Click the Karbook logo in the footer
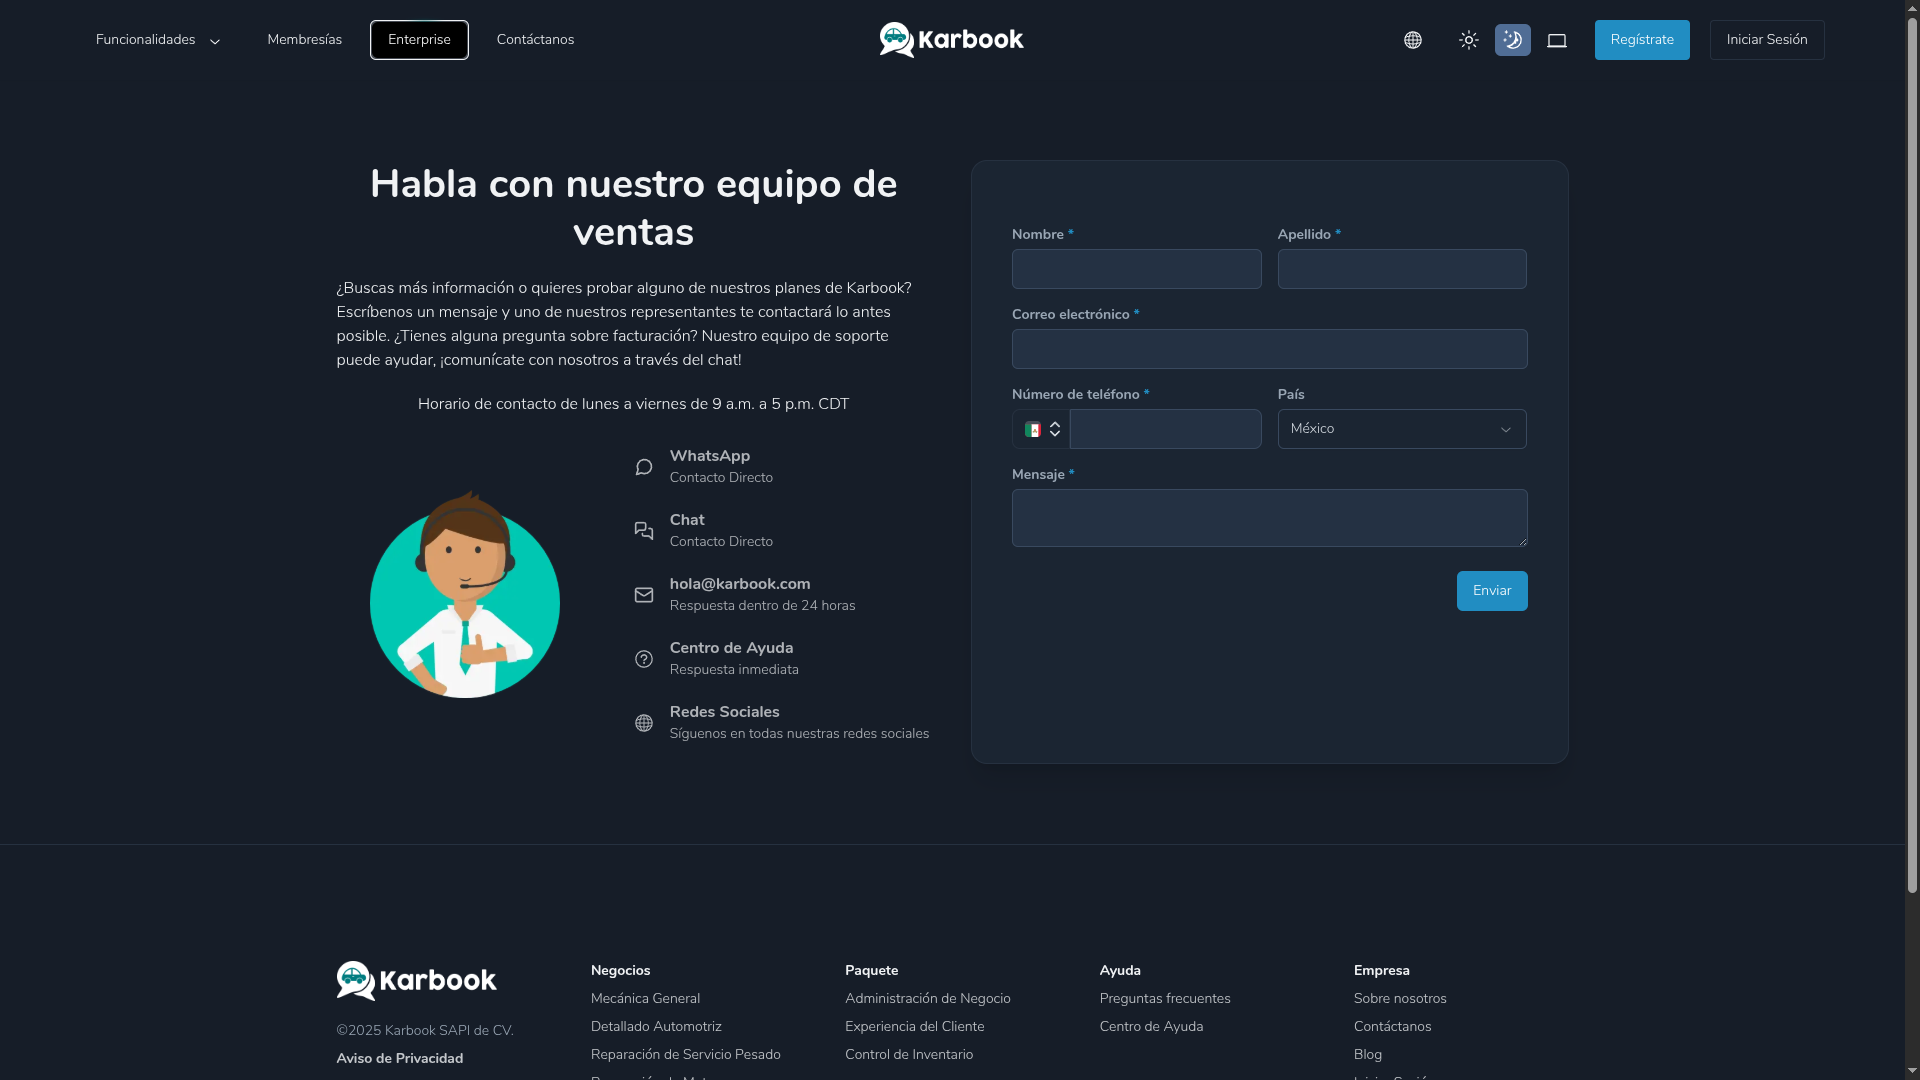The image size is (1920, 1080). [x=416, y=980]
